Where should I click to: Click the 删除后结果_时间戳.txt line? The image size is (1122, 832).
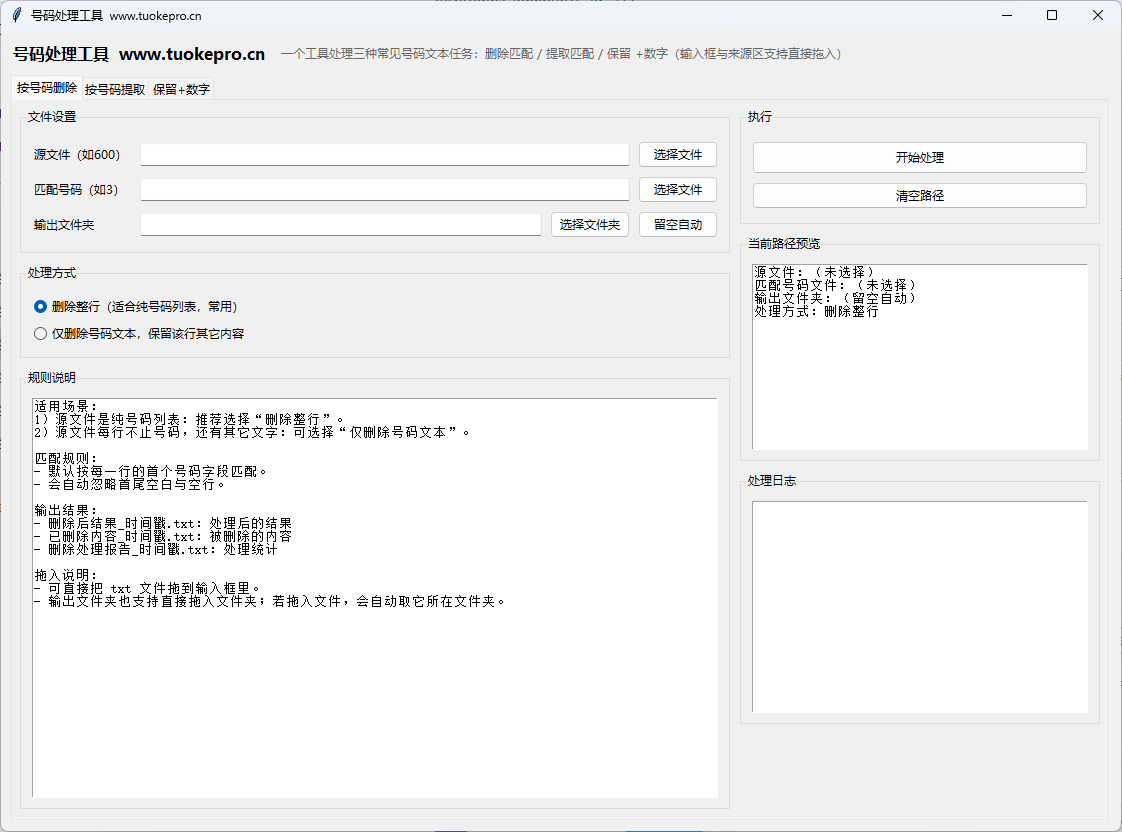pyautogui.click(x=163, y=524)
